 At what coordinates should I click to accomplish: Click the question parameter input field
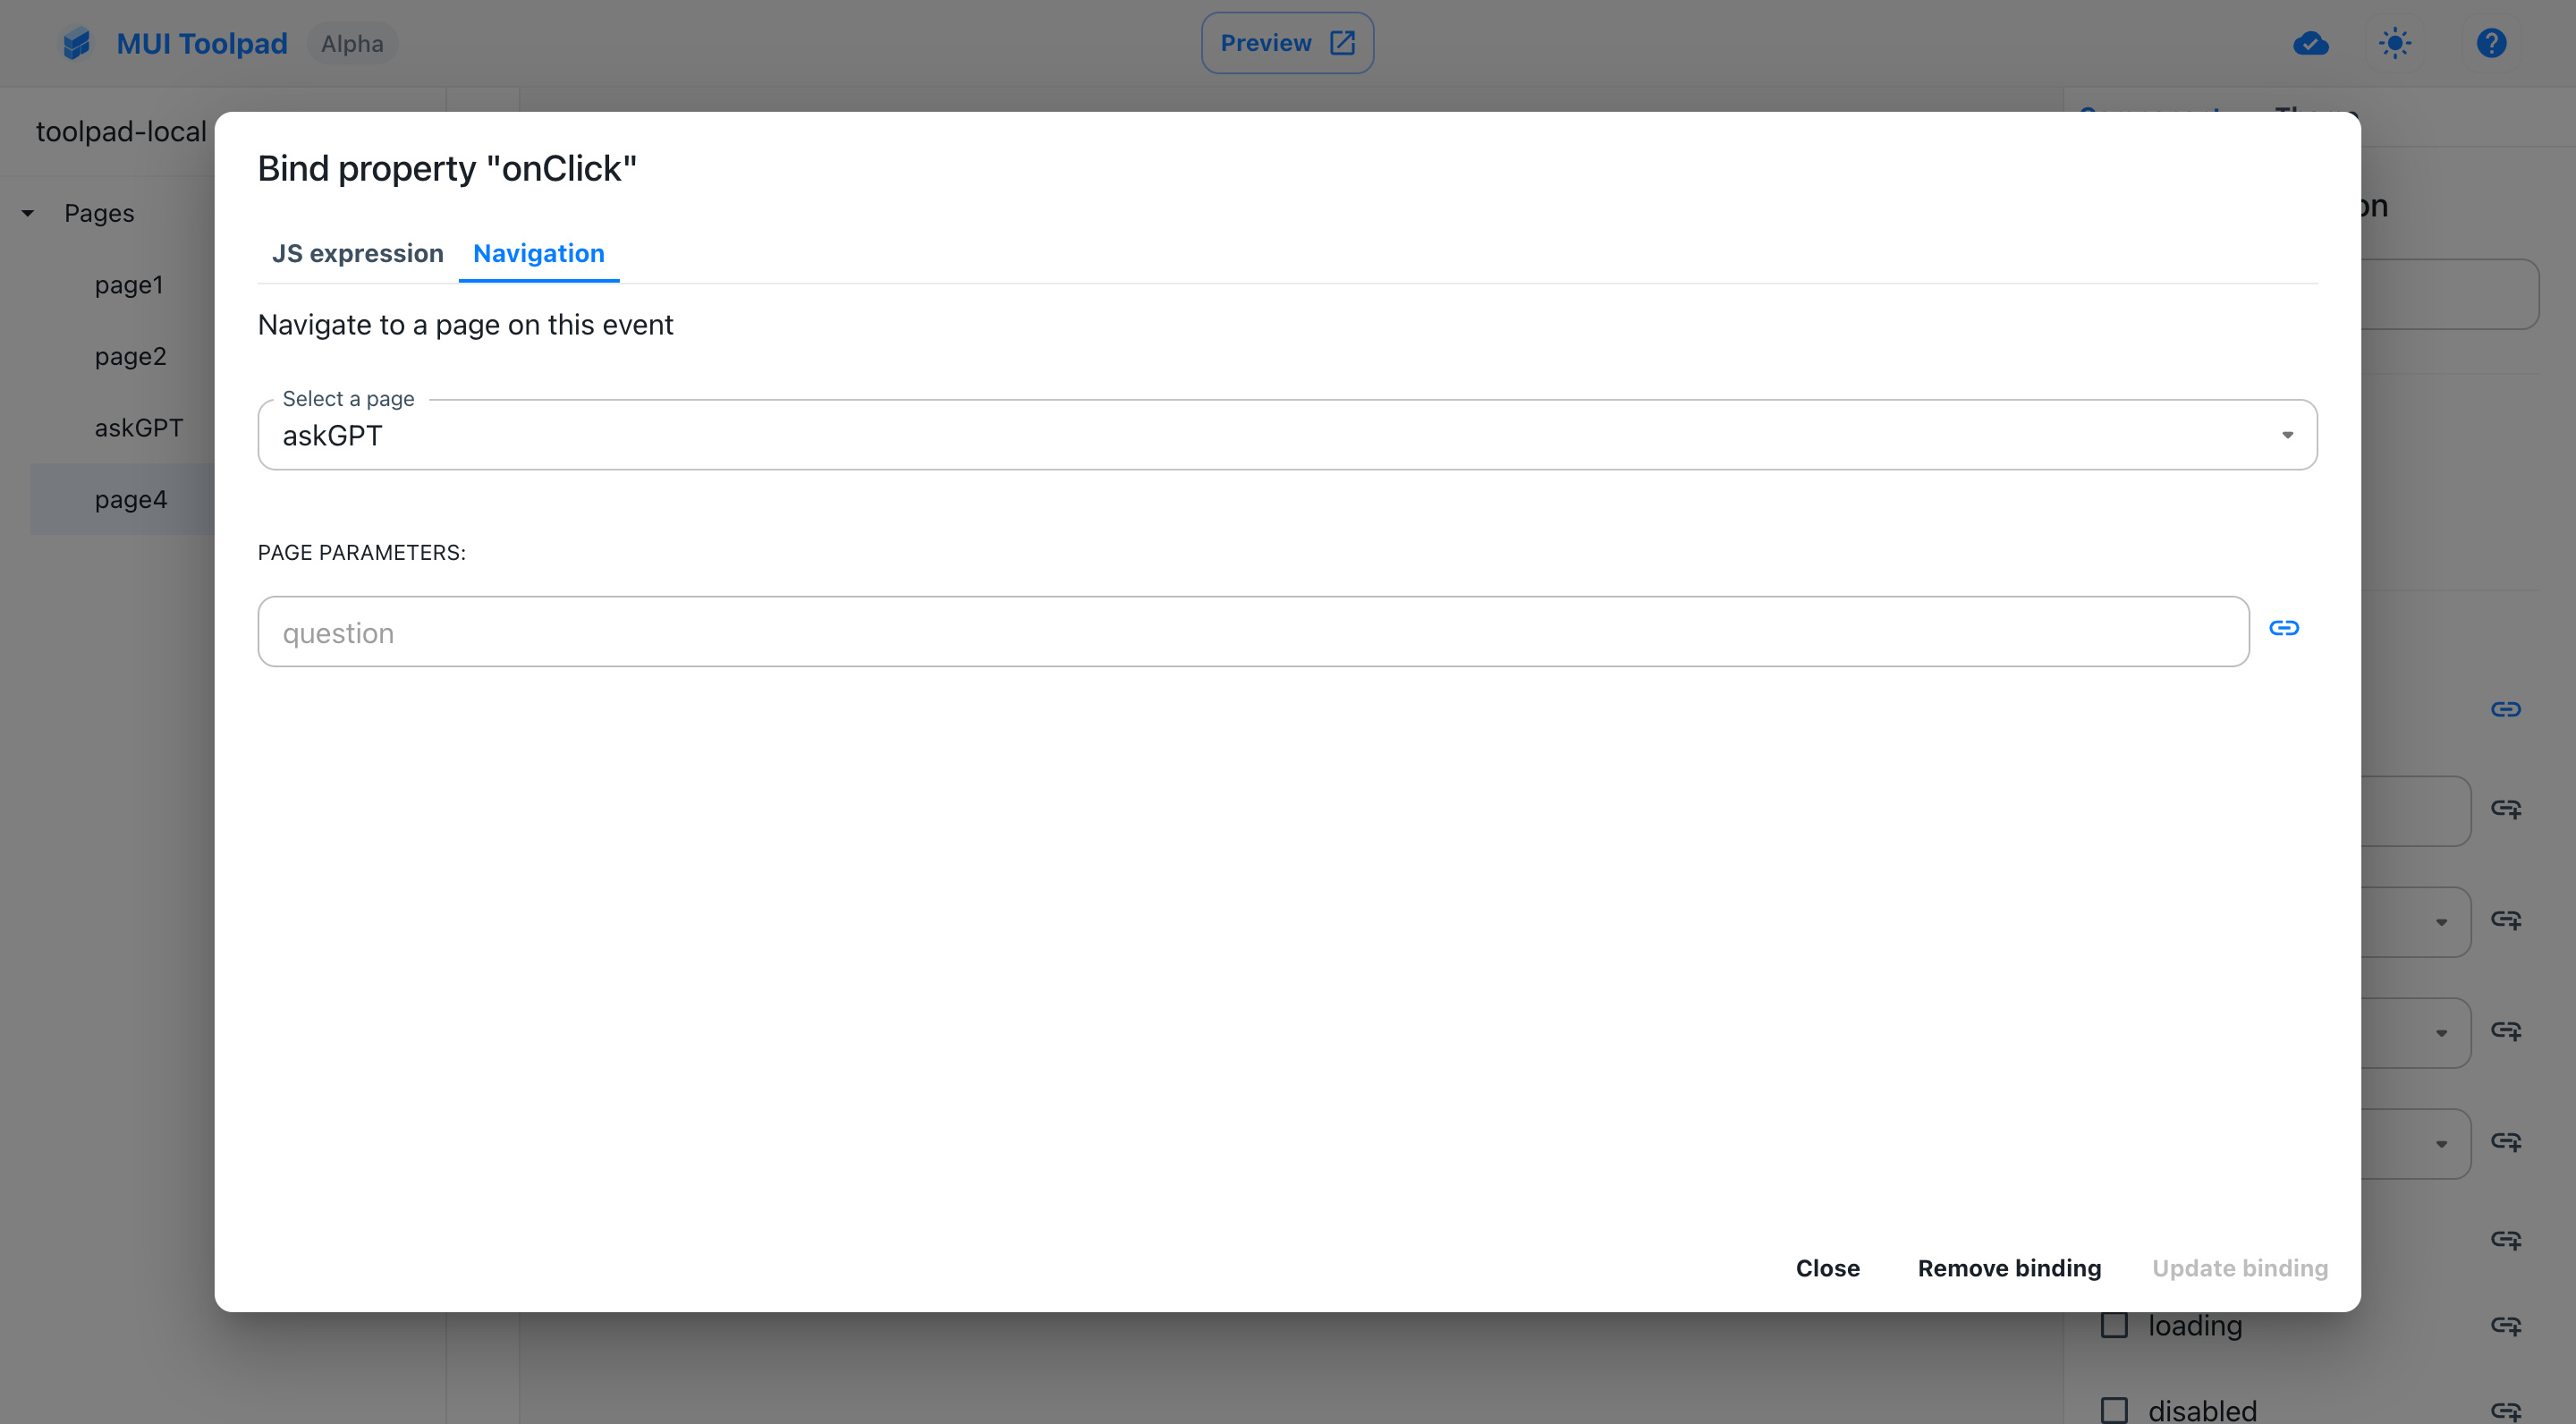tap(1252, 630)
